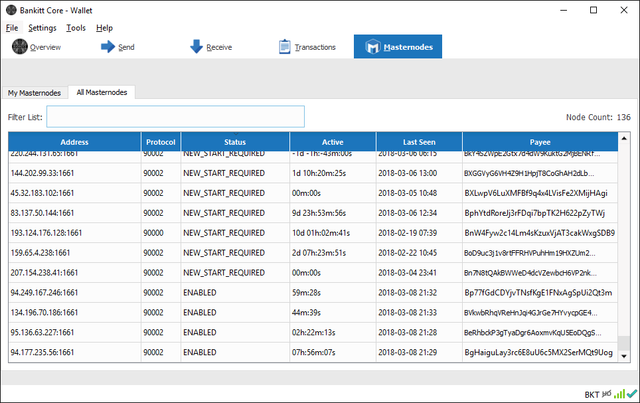Image resolution: width=640 pixels, height=403 pixels.
Task: Sort table by Address column header
Action: 74,142
